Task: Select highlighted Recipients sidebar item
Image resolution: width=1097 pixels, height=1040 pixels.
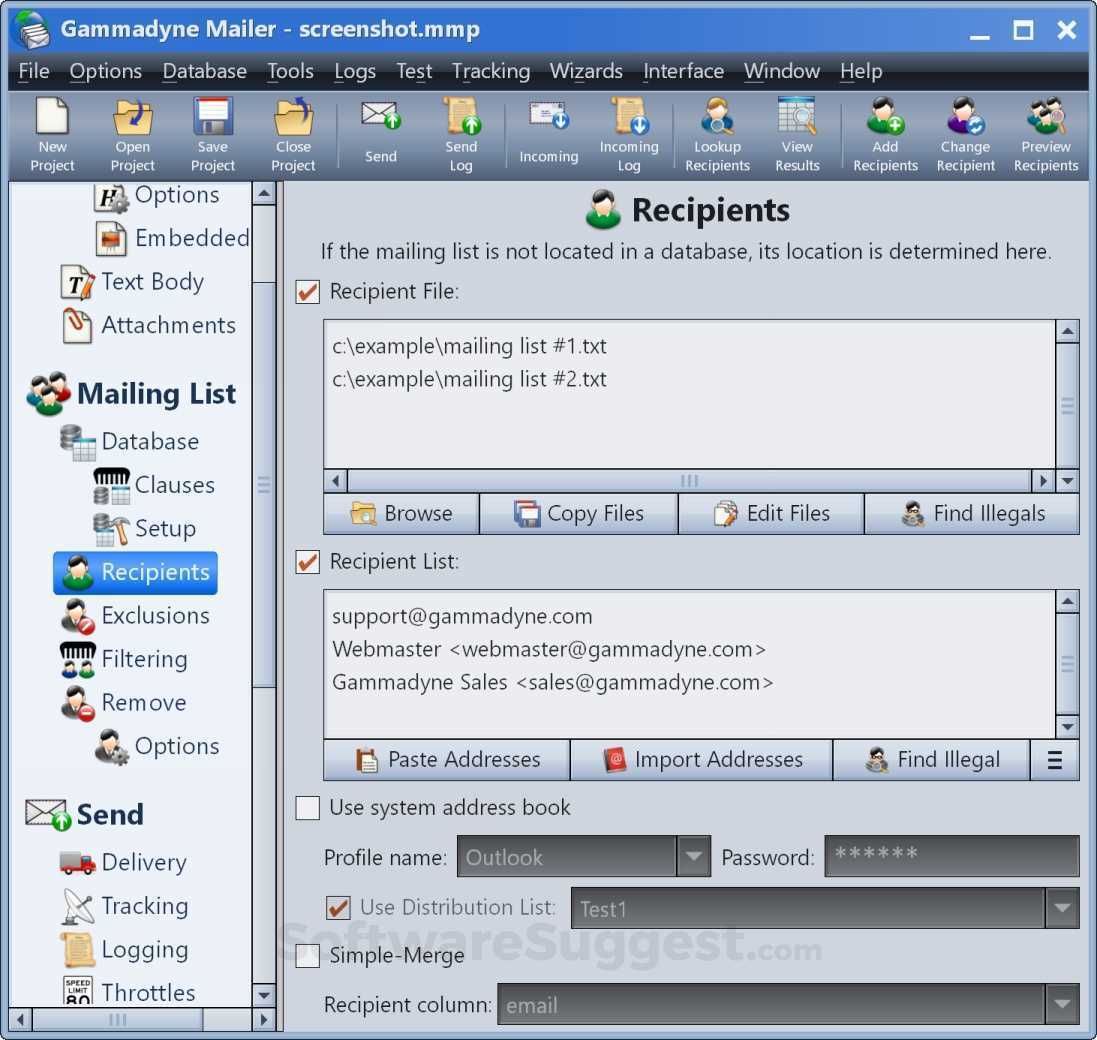Action: pyautogui.click(x=136, y=572)
